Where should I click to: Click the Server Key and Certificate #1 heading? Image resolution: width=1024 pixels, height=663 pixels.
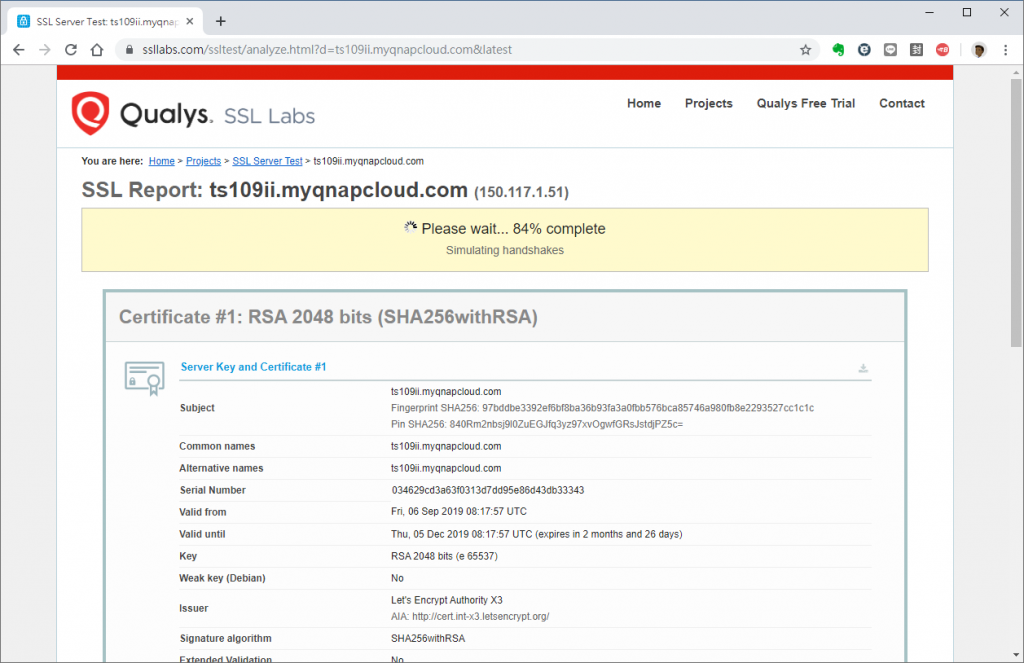coord(253,367)
